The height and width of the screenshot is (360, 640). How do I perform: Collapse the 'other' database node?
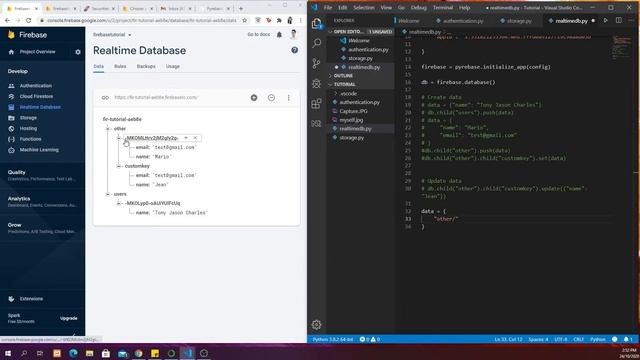(108, 129)
